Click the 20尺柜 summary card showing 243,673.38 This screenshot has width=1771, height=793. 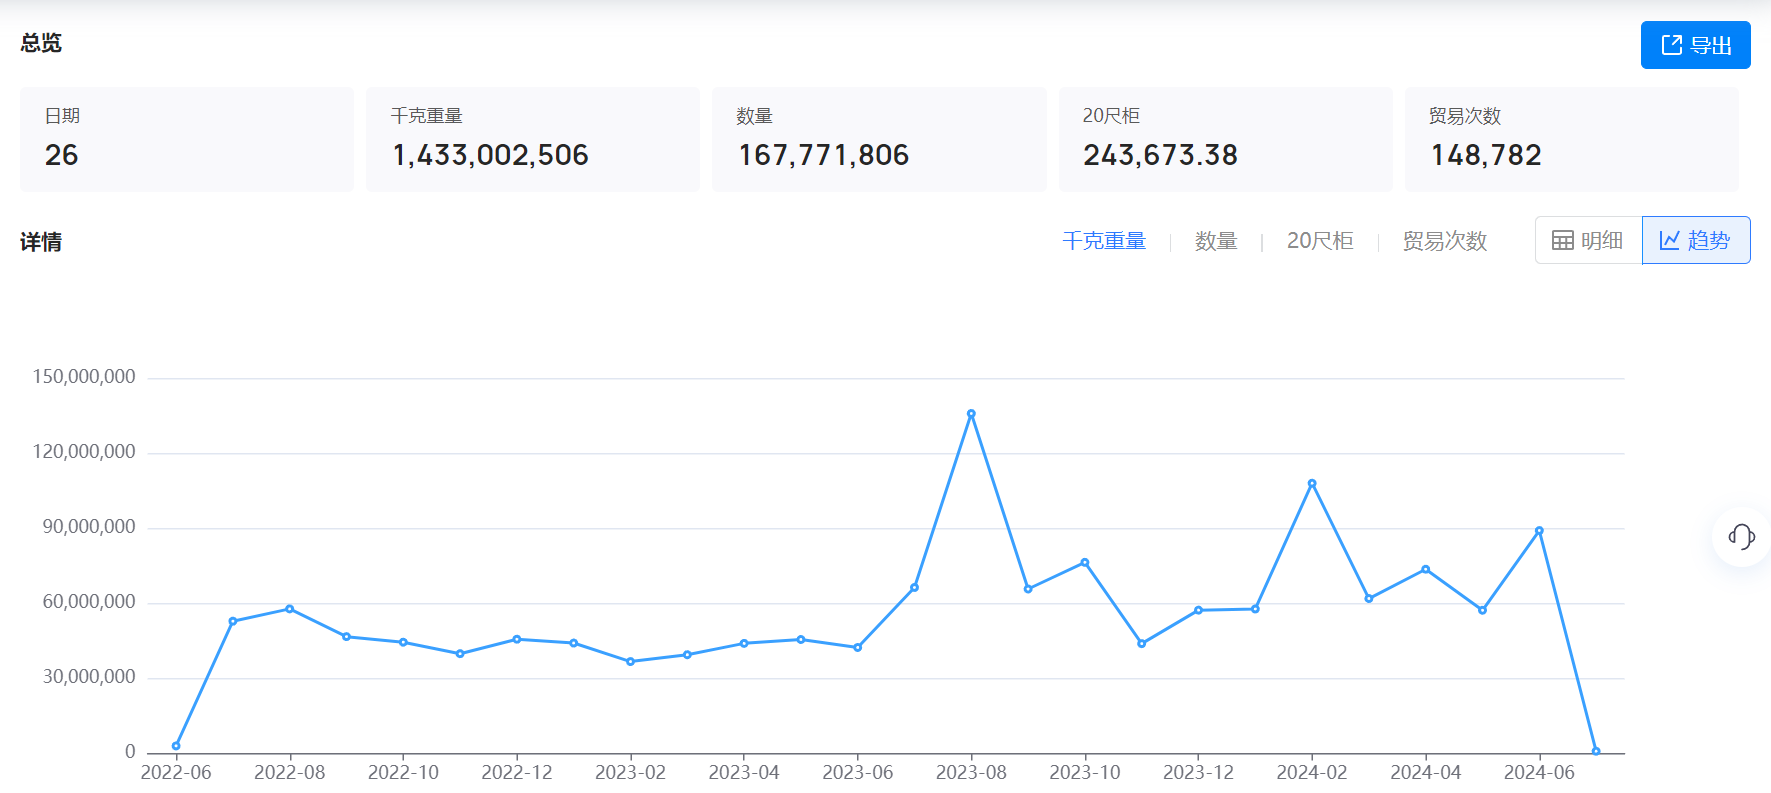(x=1225, y=139)
